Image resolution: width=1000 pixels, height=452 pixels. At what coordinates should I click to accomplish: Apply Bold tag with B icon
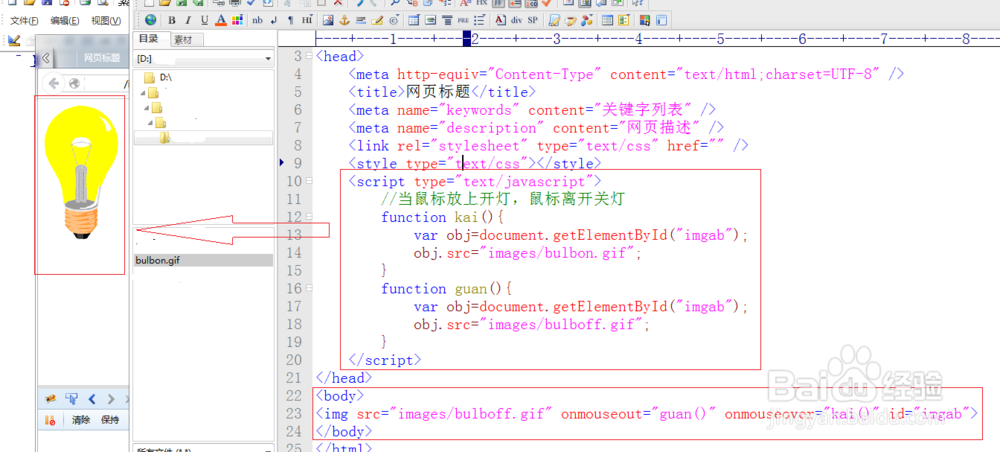pyautogui.click(x=172, y=20)
